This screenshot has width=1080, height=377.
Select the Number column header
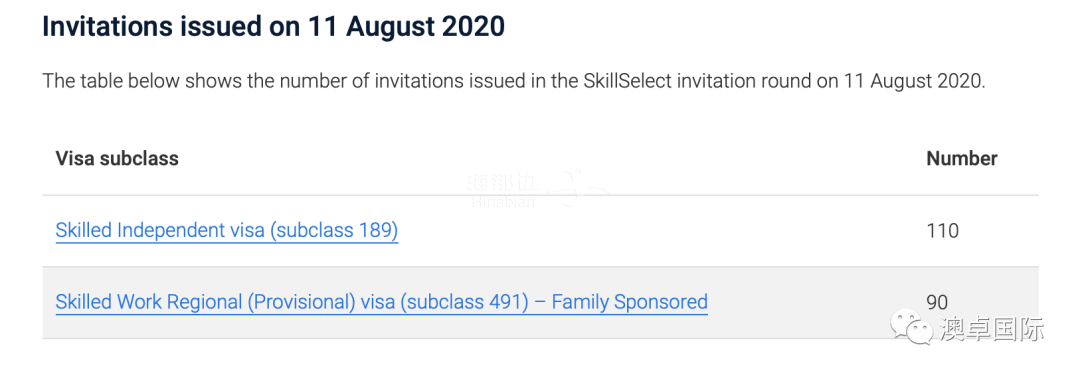click(962, 159)
